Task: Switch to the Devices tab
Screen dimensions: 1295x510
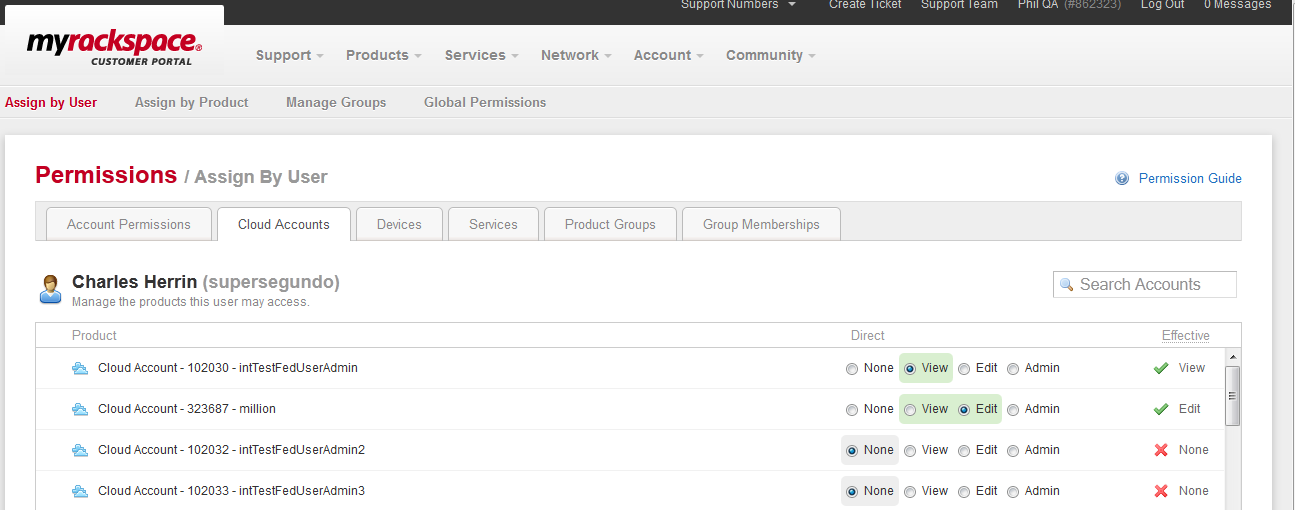Action: tap(399, 224)
